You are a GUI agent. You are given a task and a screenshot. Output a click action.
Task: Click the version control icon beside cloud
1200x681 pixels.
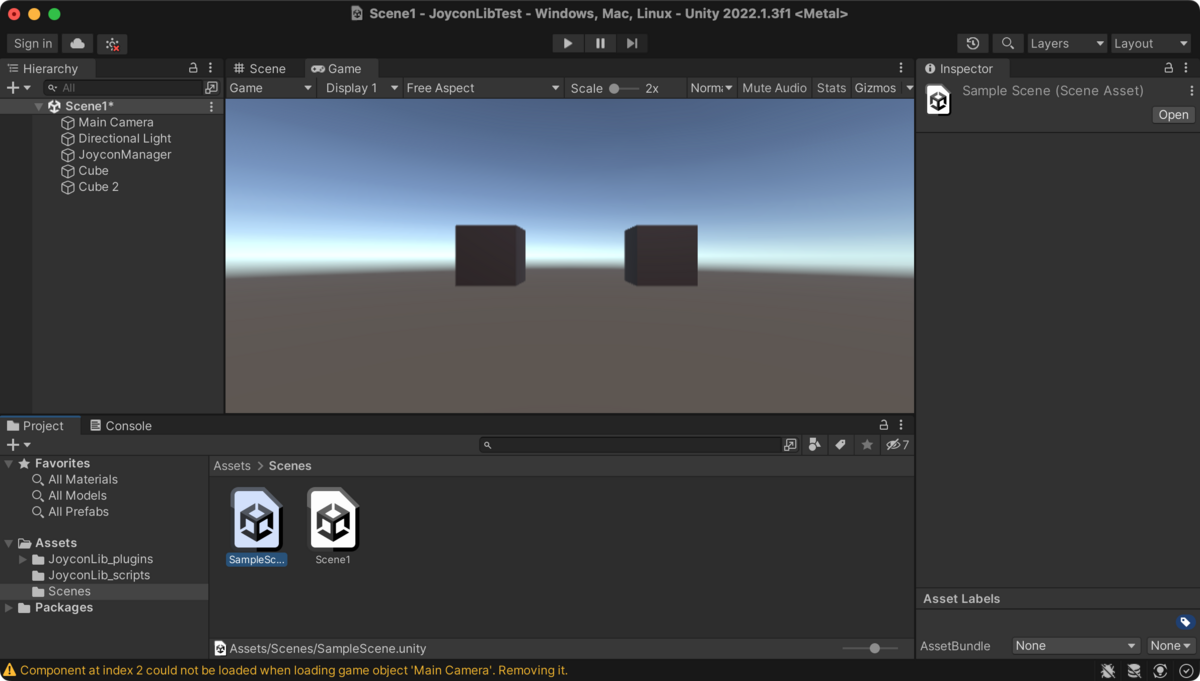[x=112, y=43]
